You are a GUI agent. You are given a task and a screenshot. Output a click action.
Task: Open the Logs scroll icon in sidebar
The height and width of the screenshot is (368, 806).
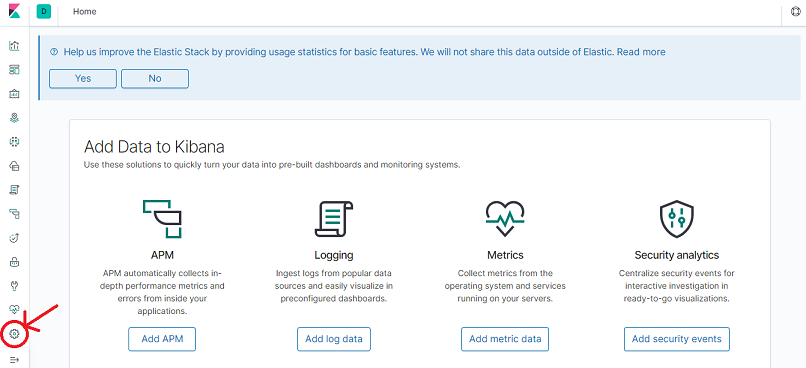(x=14, y=190)
